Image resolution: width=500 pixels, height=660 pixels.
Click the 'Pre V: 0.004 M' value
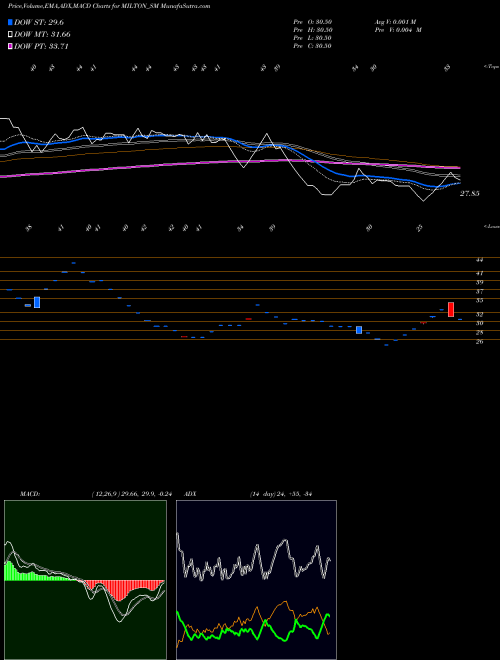[x=398, y=30]
